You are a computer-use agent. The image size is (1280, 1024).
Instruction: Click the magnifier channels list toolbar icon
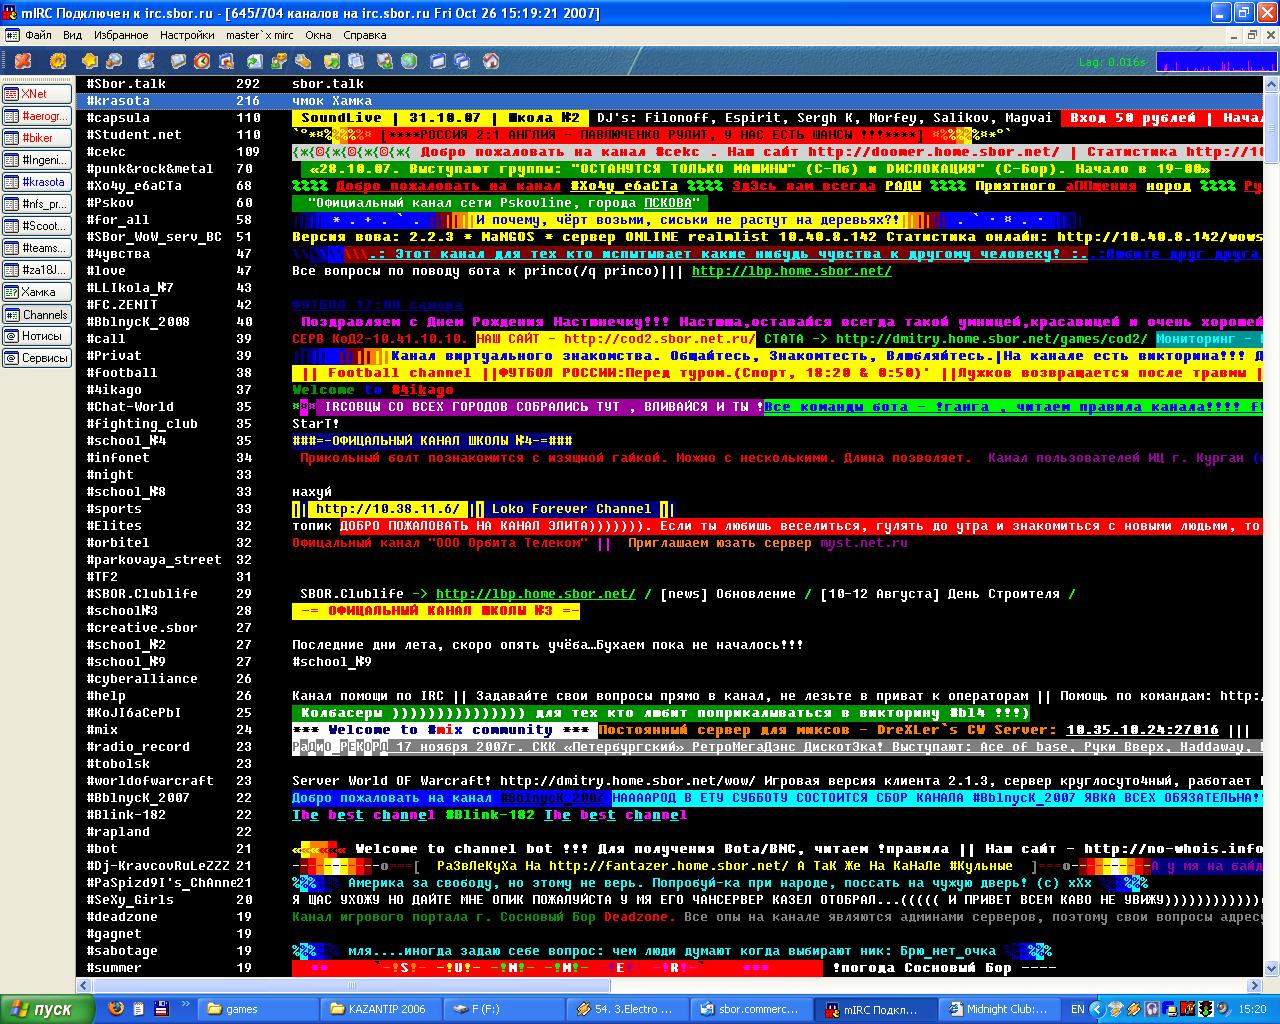(114, 61)
